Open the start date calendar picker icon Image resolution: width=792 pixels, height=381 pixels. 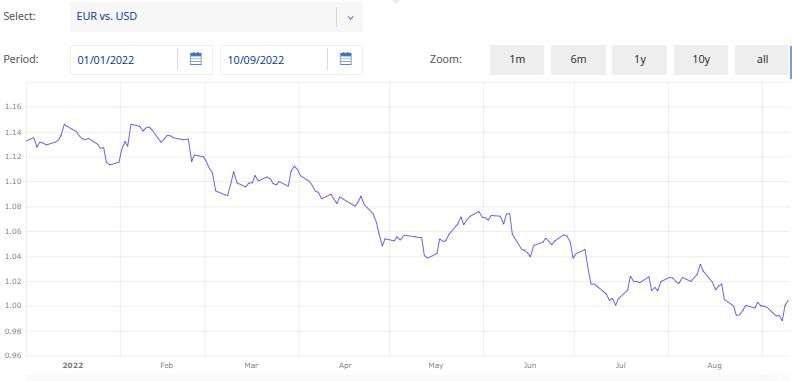point(195,59)
